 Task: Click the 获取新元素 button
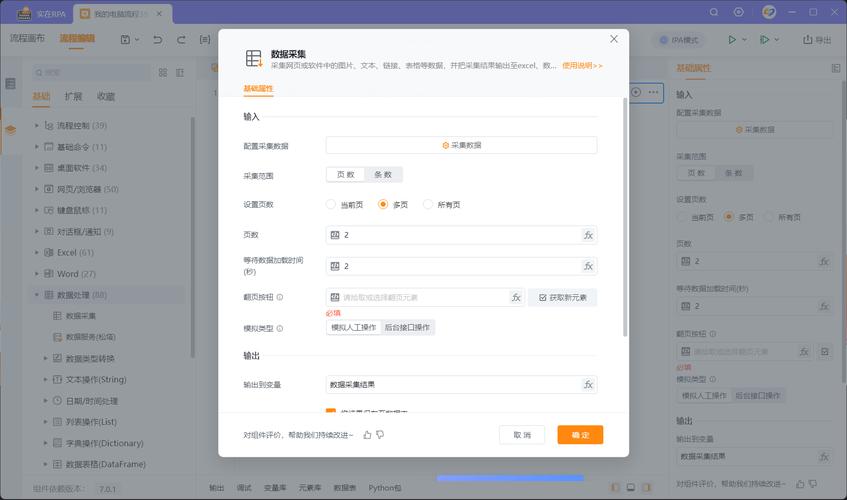(x=562, y=298)
